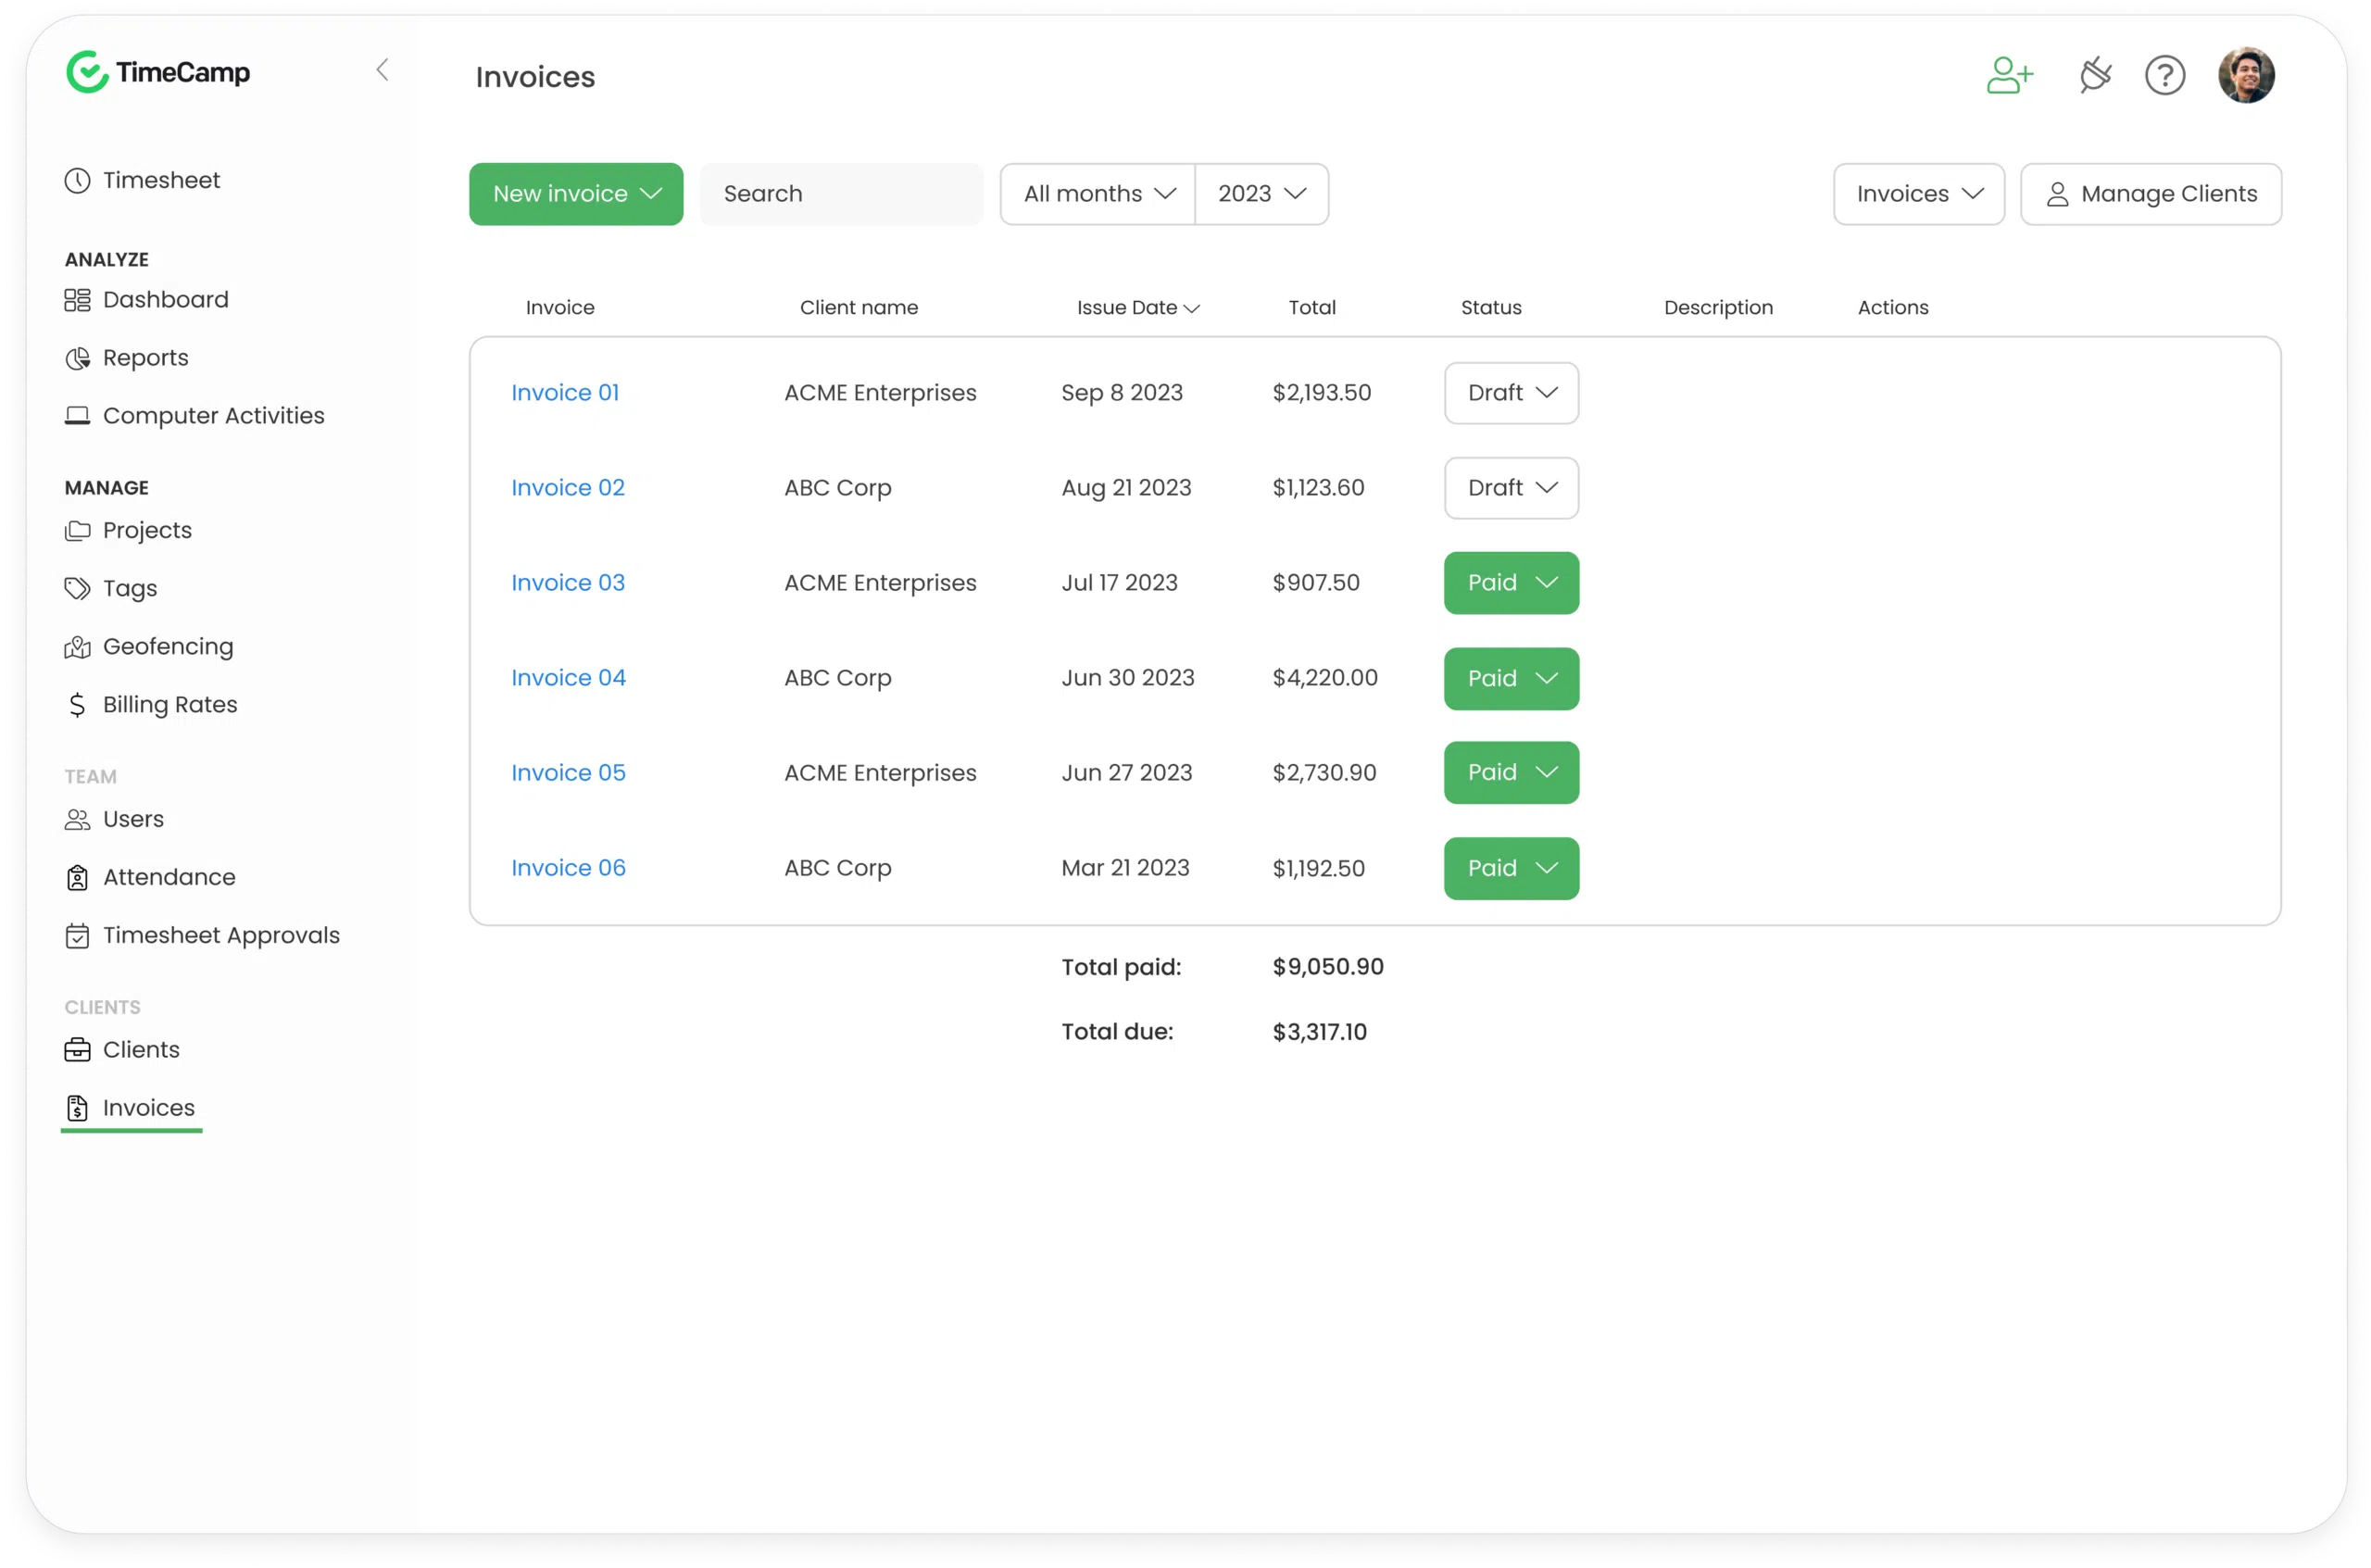The image size is (2371, 1568).
Task: Click the Timesheet clock icon
Action: [x=77, y=181]
